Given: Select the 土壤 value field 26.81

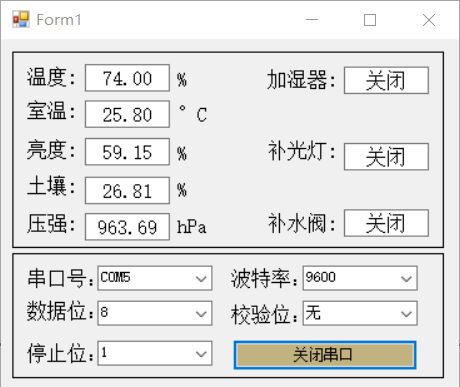Looking at the screenshot, I should tap(127, 190).
